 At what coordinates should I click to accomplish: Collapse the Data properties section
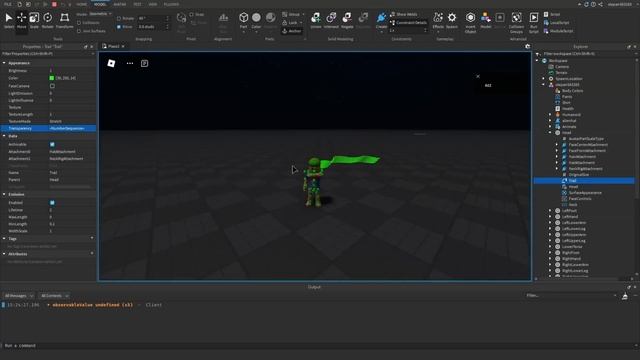pyautogui.click(x=4, y=136)
